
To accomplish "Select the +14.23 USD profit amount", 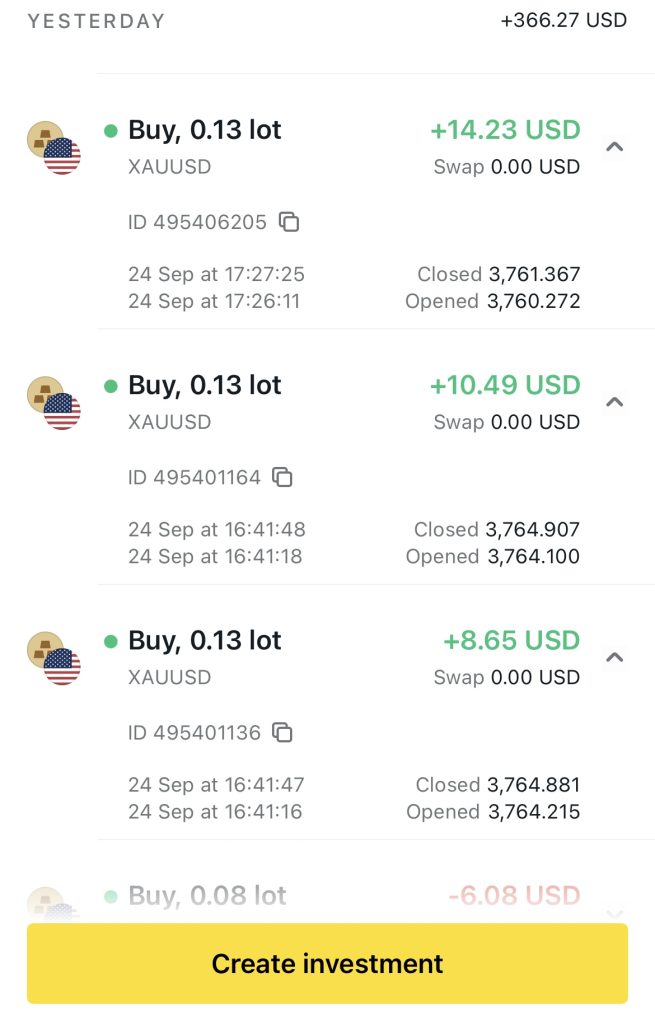I will point(505,130).
